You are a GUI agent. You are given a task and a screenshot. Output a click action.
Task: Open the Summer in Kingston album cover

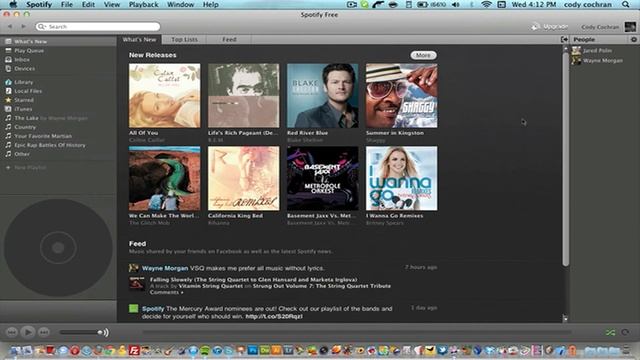[402, 96]
